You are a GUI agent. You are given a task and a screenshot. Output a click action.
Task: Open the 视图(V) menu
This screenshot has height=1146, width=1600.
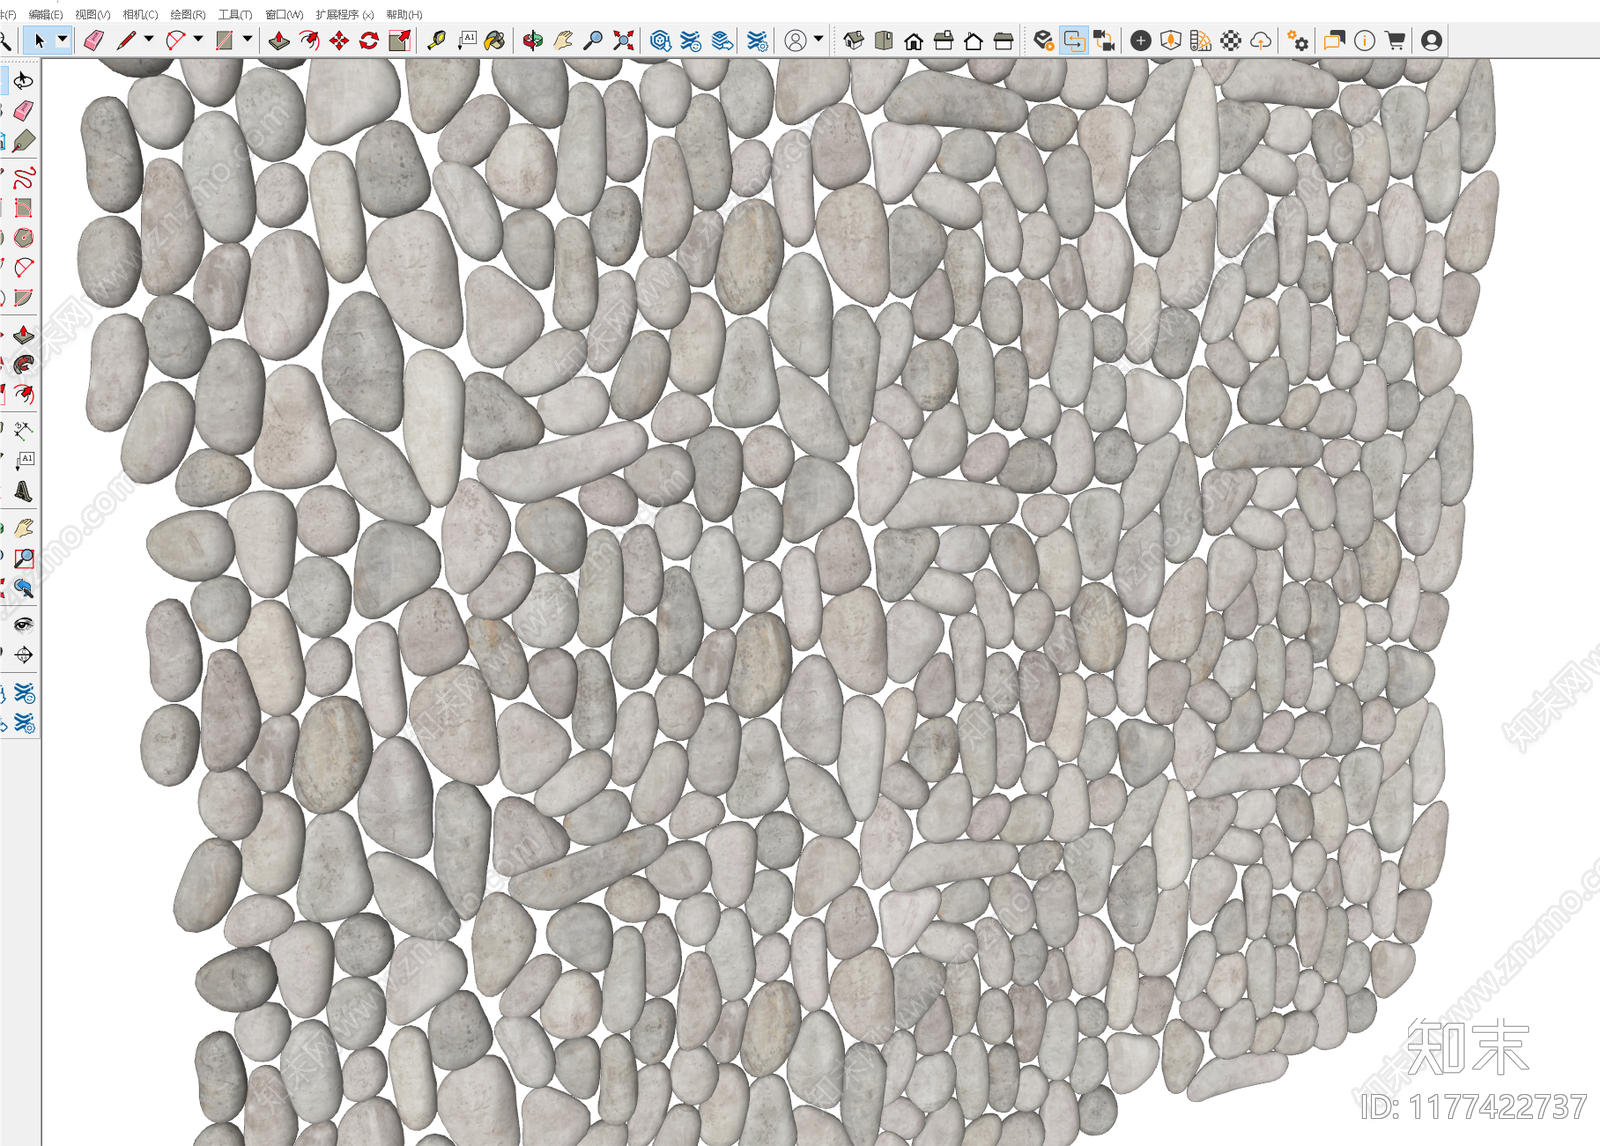93,15
